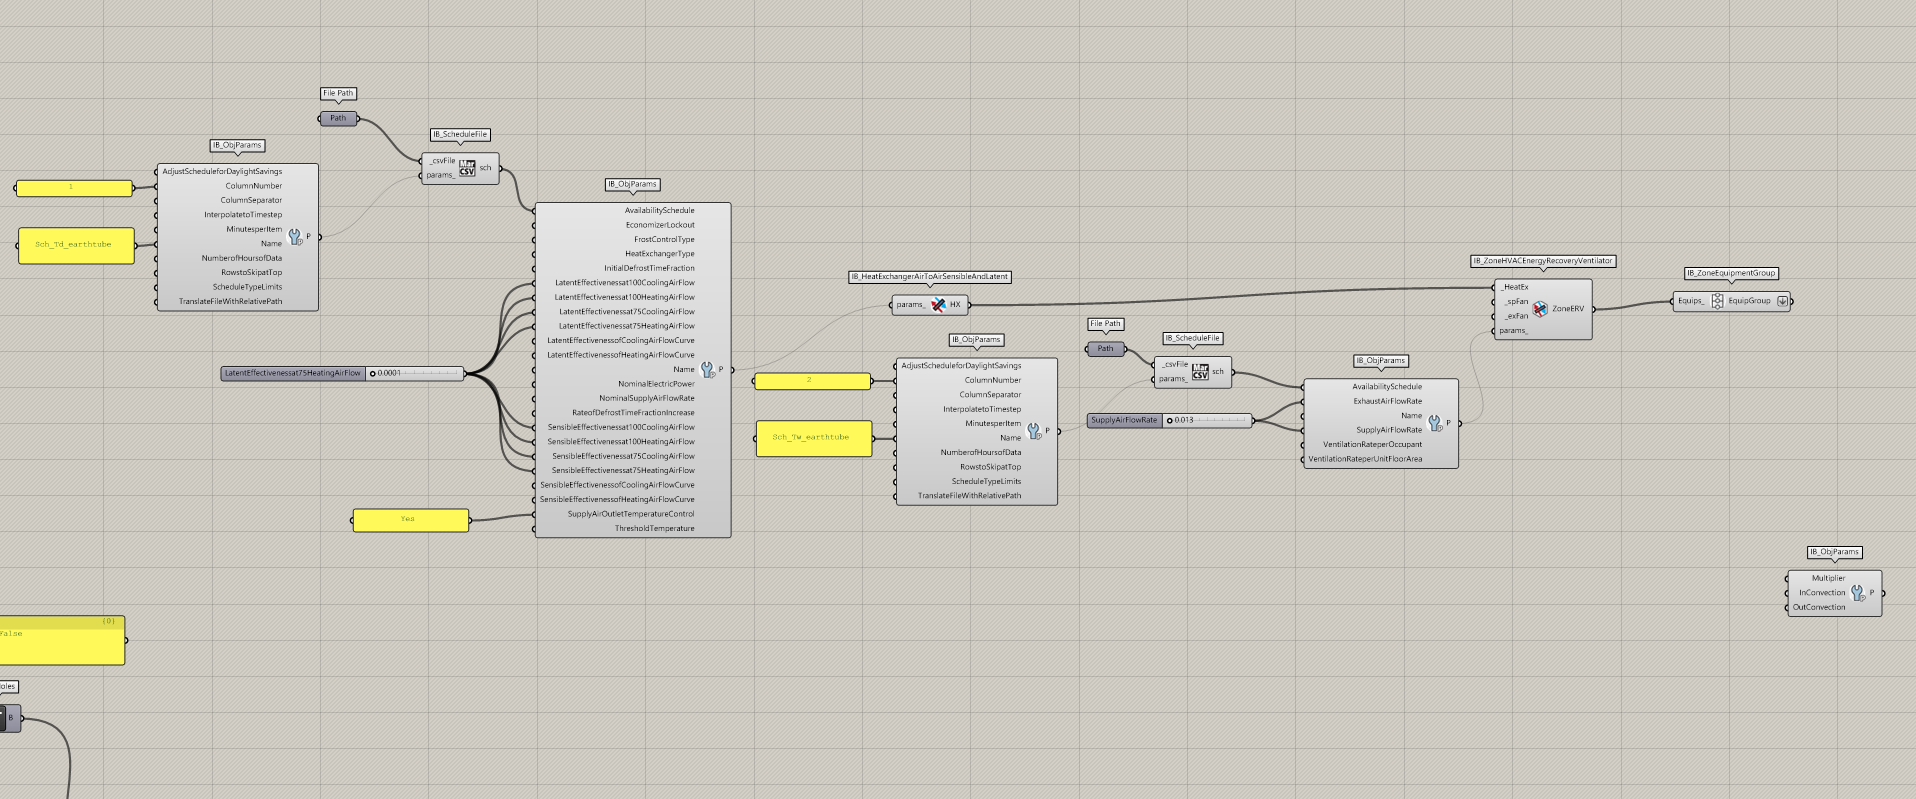Click the VentilationRateperUnitFloorArea input
This screenshot has width=1916, height=799.
(x=1365, y=460)
